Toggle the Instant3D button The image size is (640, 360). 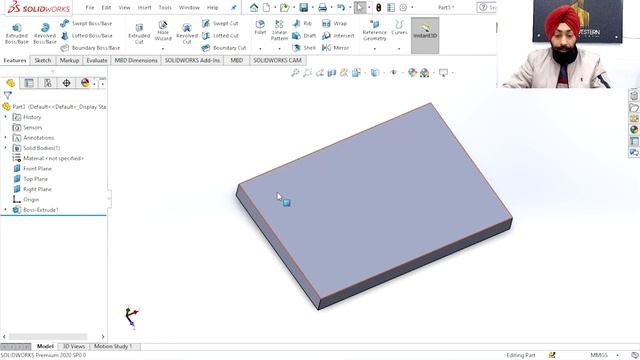425,35
